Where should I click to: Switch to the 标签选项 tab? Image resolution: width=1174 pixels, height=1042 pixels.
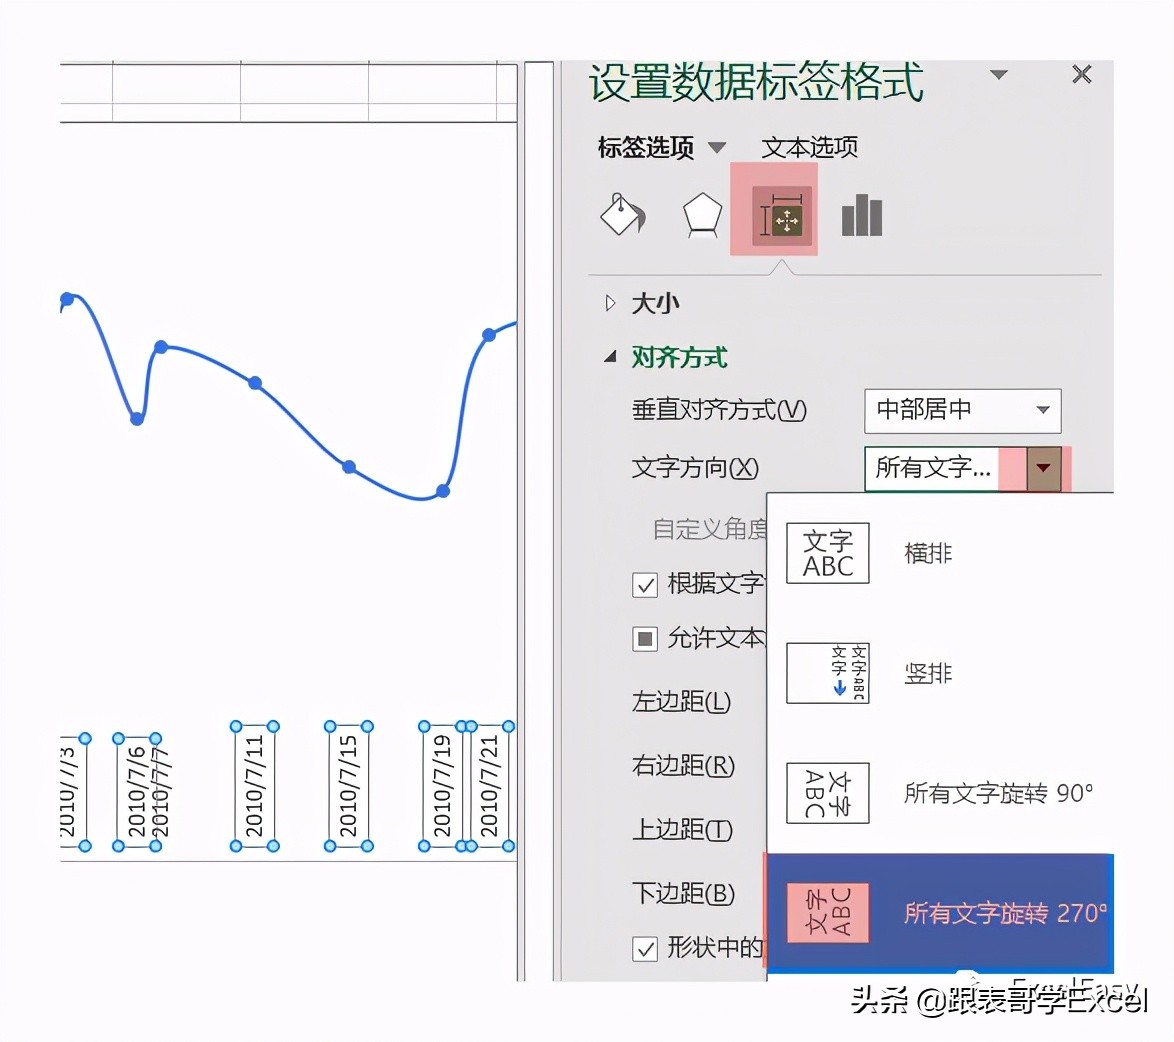645,147
